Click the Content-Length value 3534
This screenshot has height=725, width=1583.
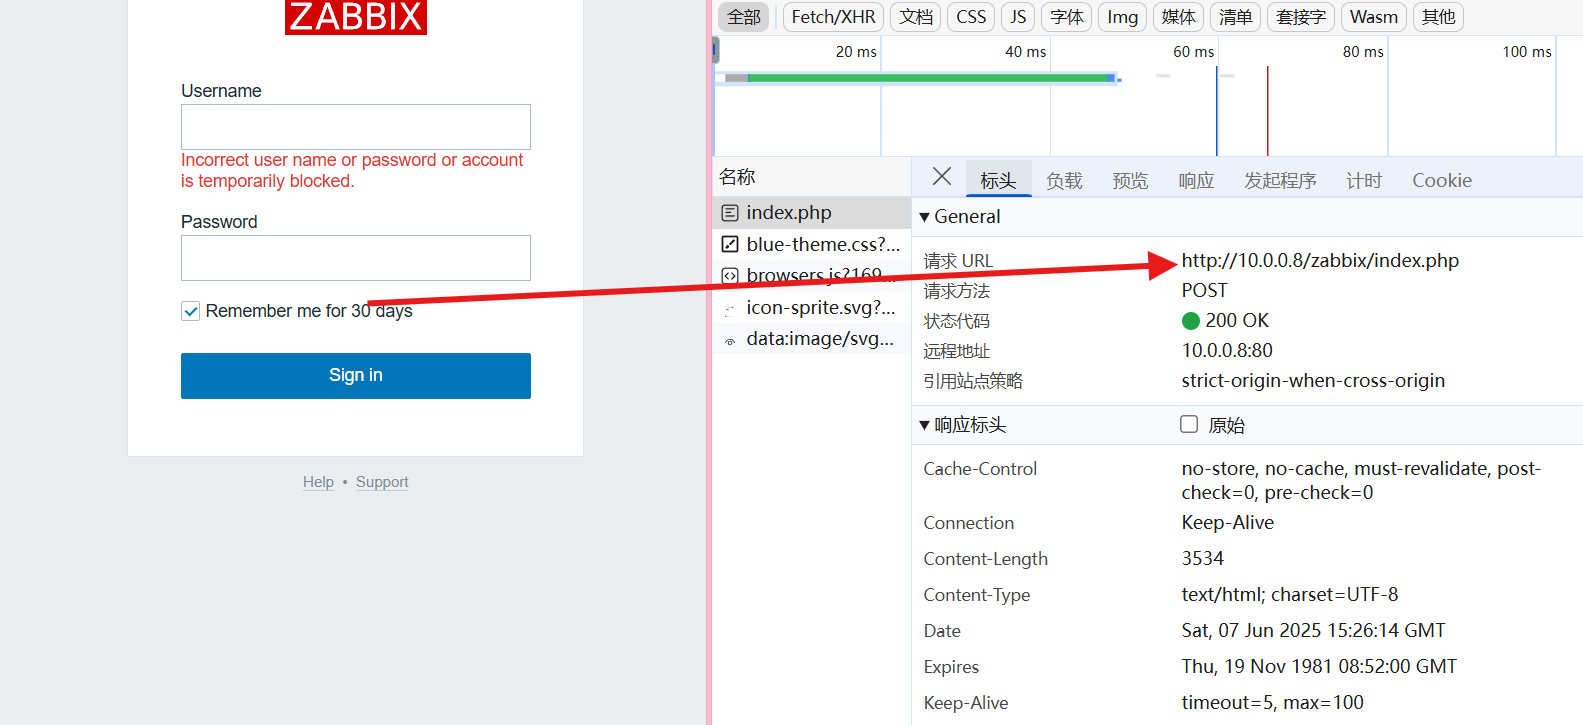click(1203, 559)
